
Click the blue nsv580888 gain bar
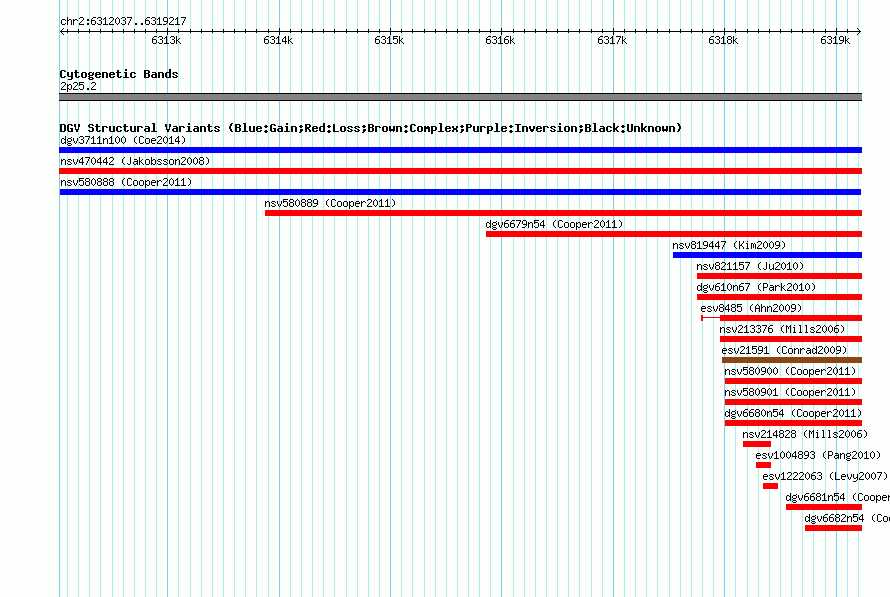click(460, 192)
